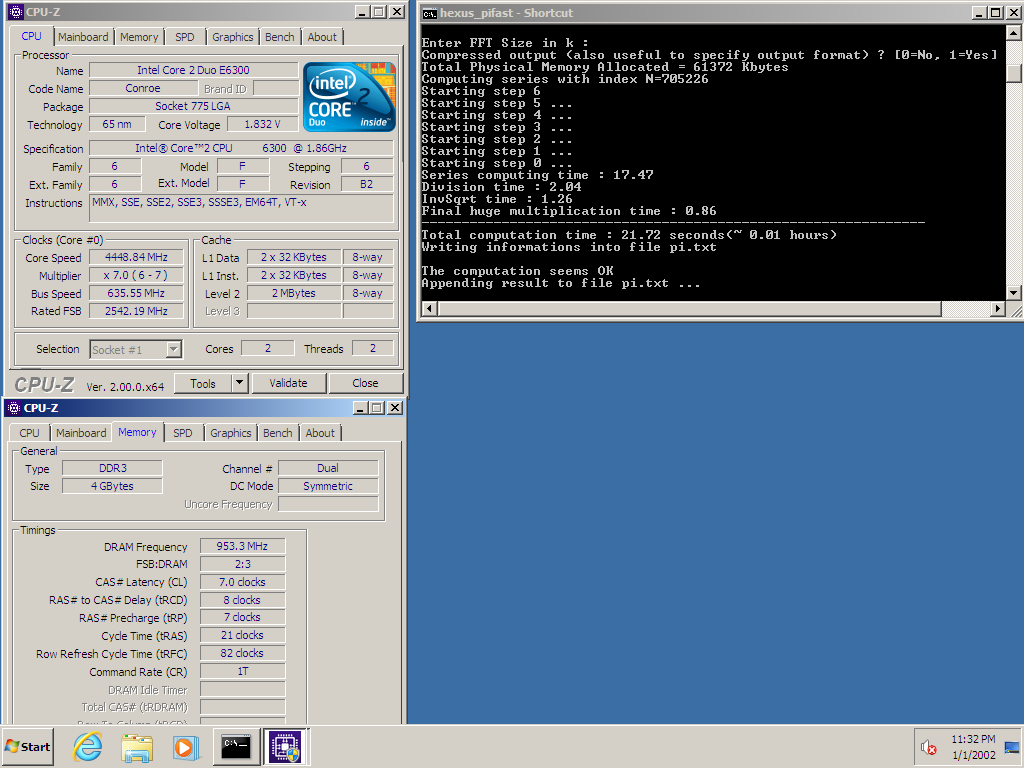Click Total computation time line in console

tap(629, 235)
